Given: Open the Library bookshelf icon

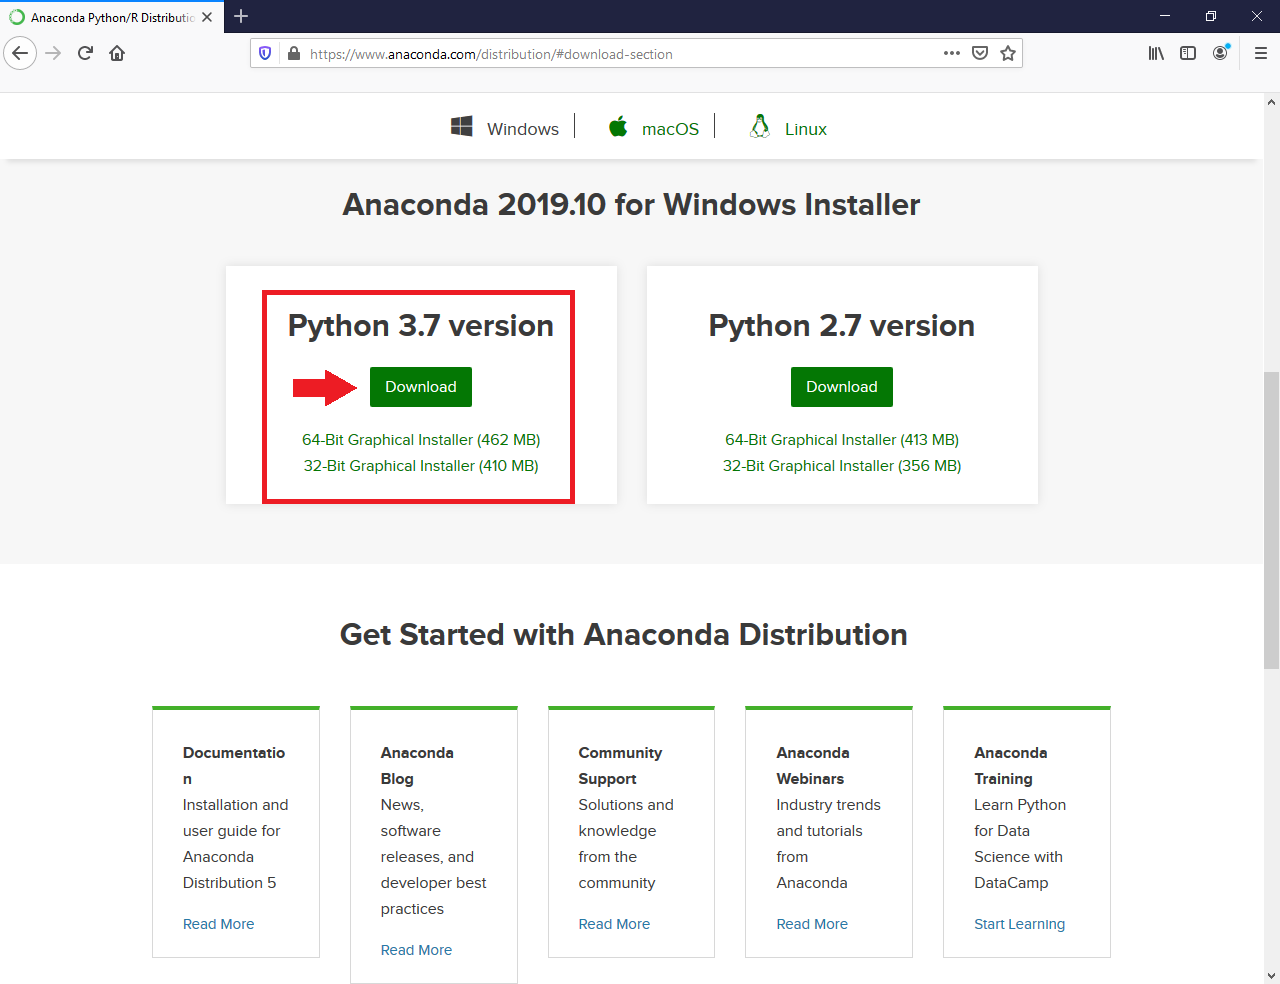Looking at the screenshot, I should coord(1156,53).
